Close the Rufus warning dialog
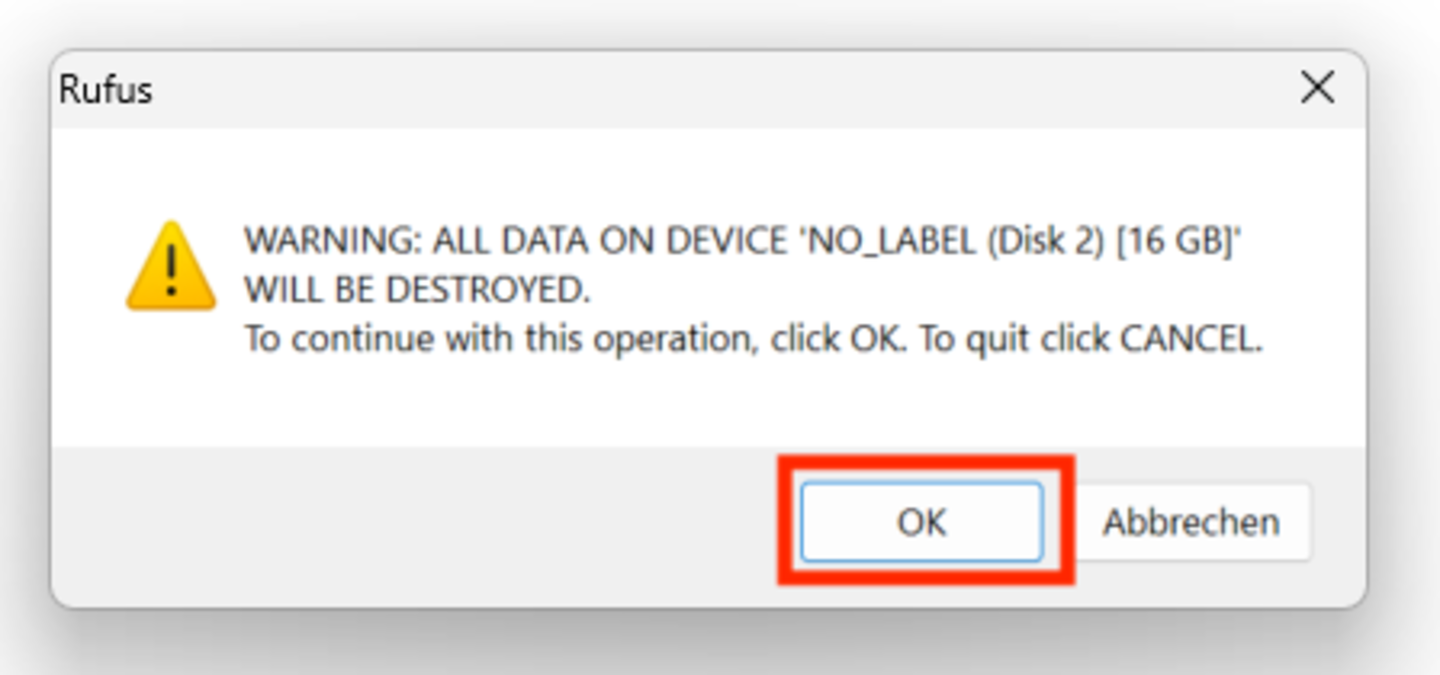 pos(1318,88)
